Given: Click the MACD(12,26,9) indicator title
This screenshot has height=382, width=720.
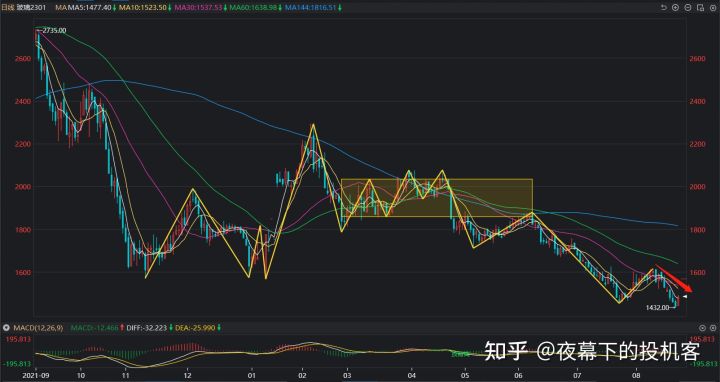Looking at the screenshot, I should click(38, 328).
